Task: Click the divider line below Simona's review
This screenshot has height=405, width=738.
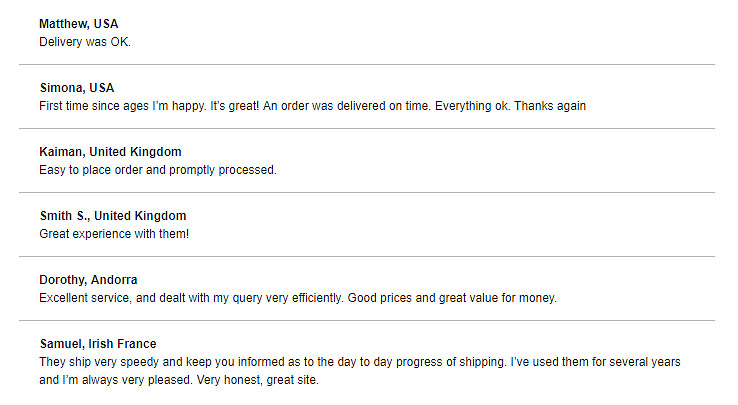Action: [x=367, y=129]
